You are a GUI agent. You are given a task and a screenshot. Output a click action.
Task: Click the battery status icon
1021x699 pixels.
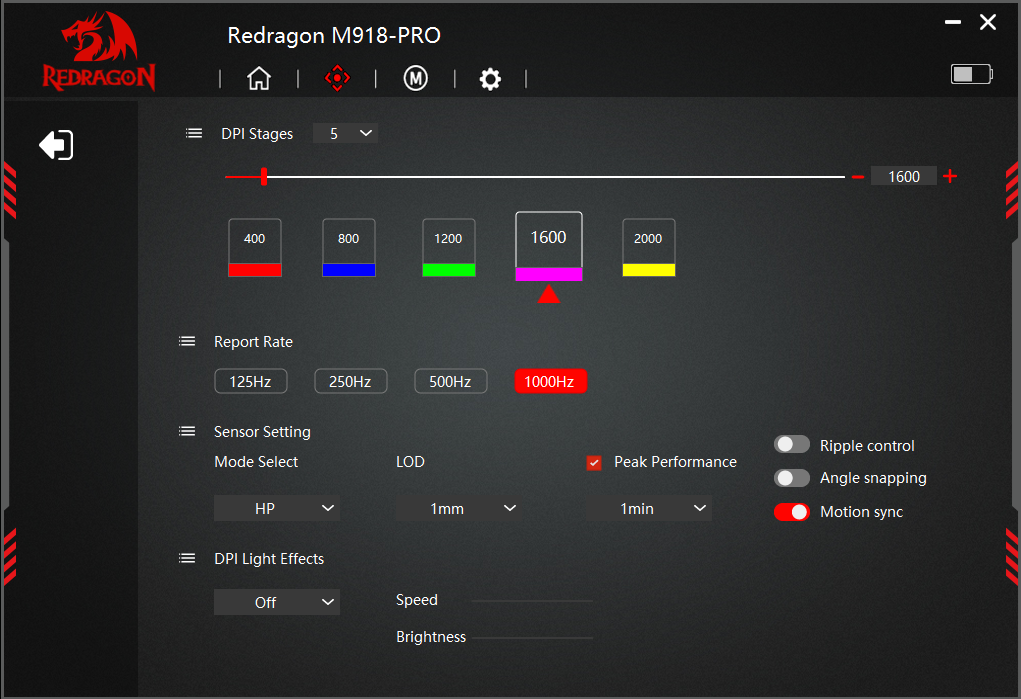[971, 74]
